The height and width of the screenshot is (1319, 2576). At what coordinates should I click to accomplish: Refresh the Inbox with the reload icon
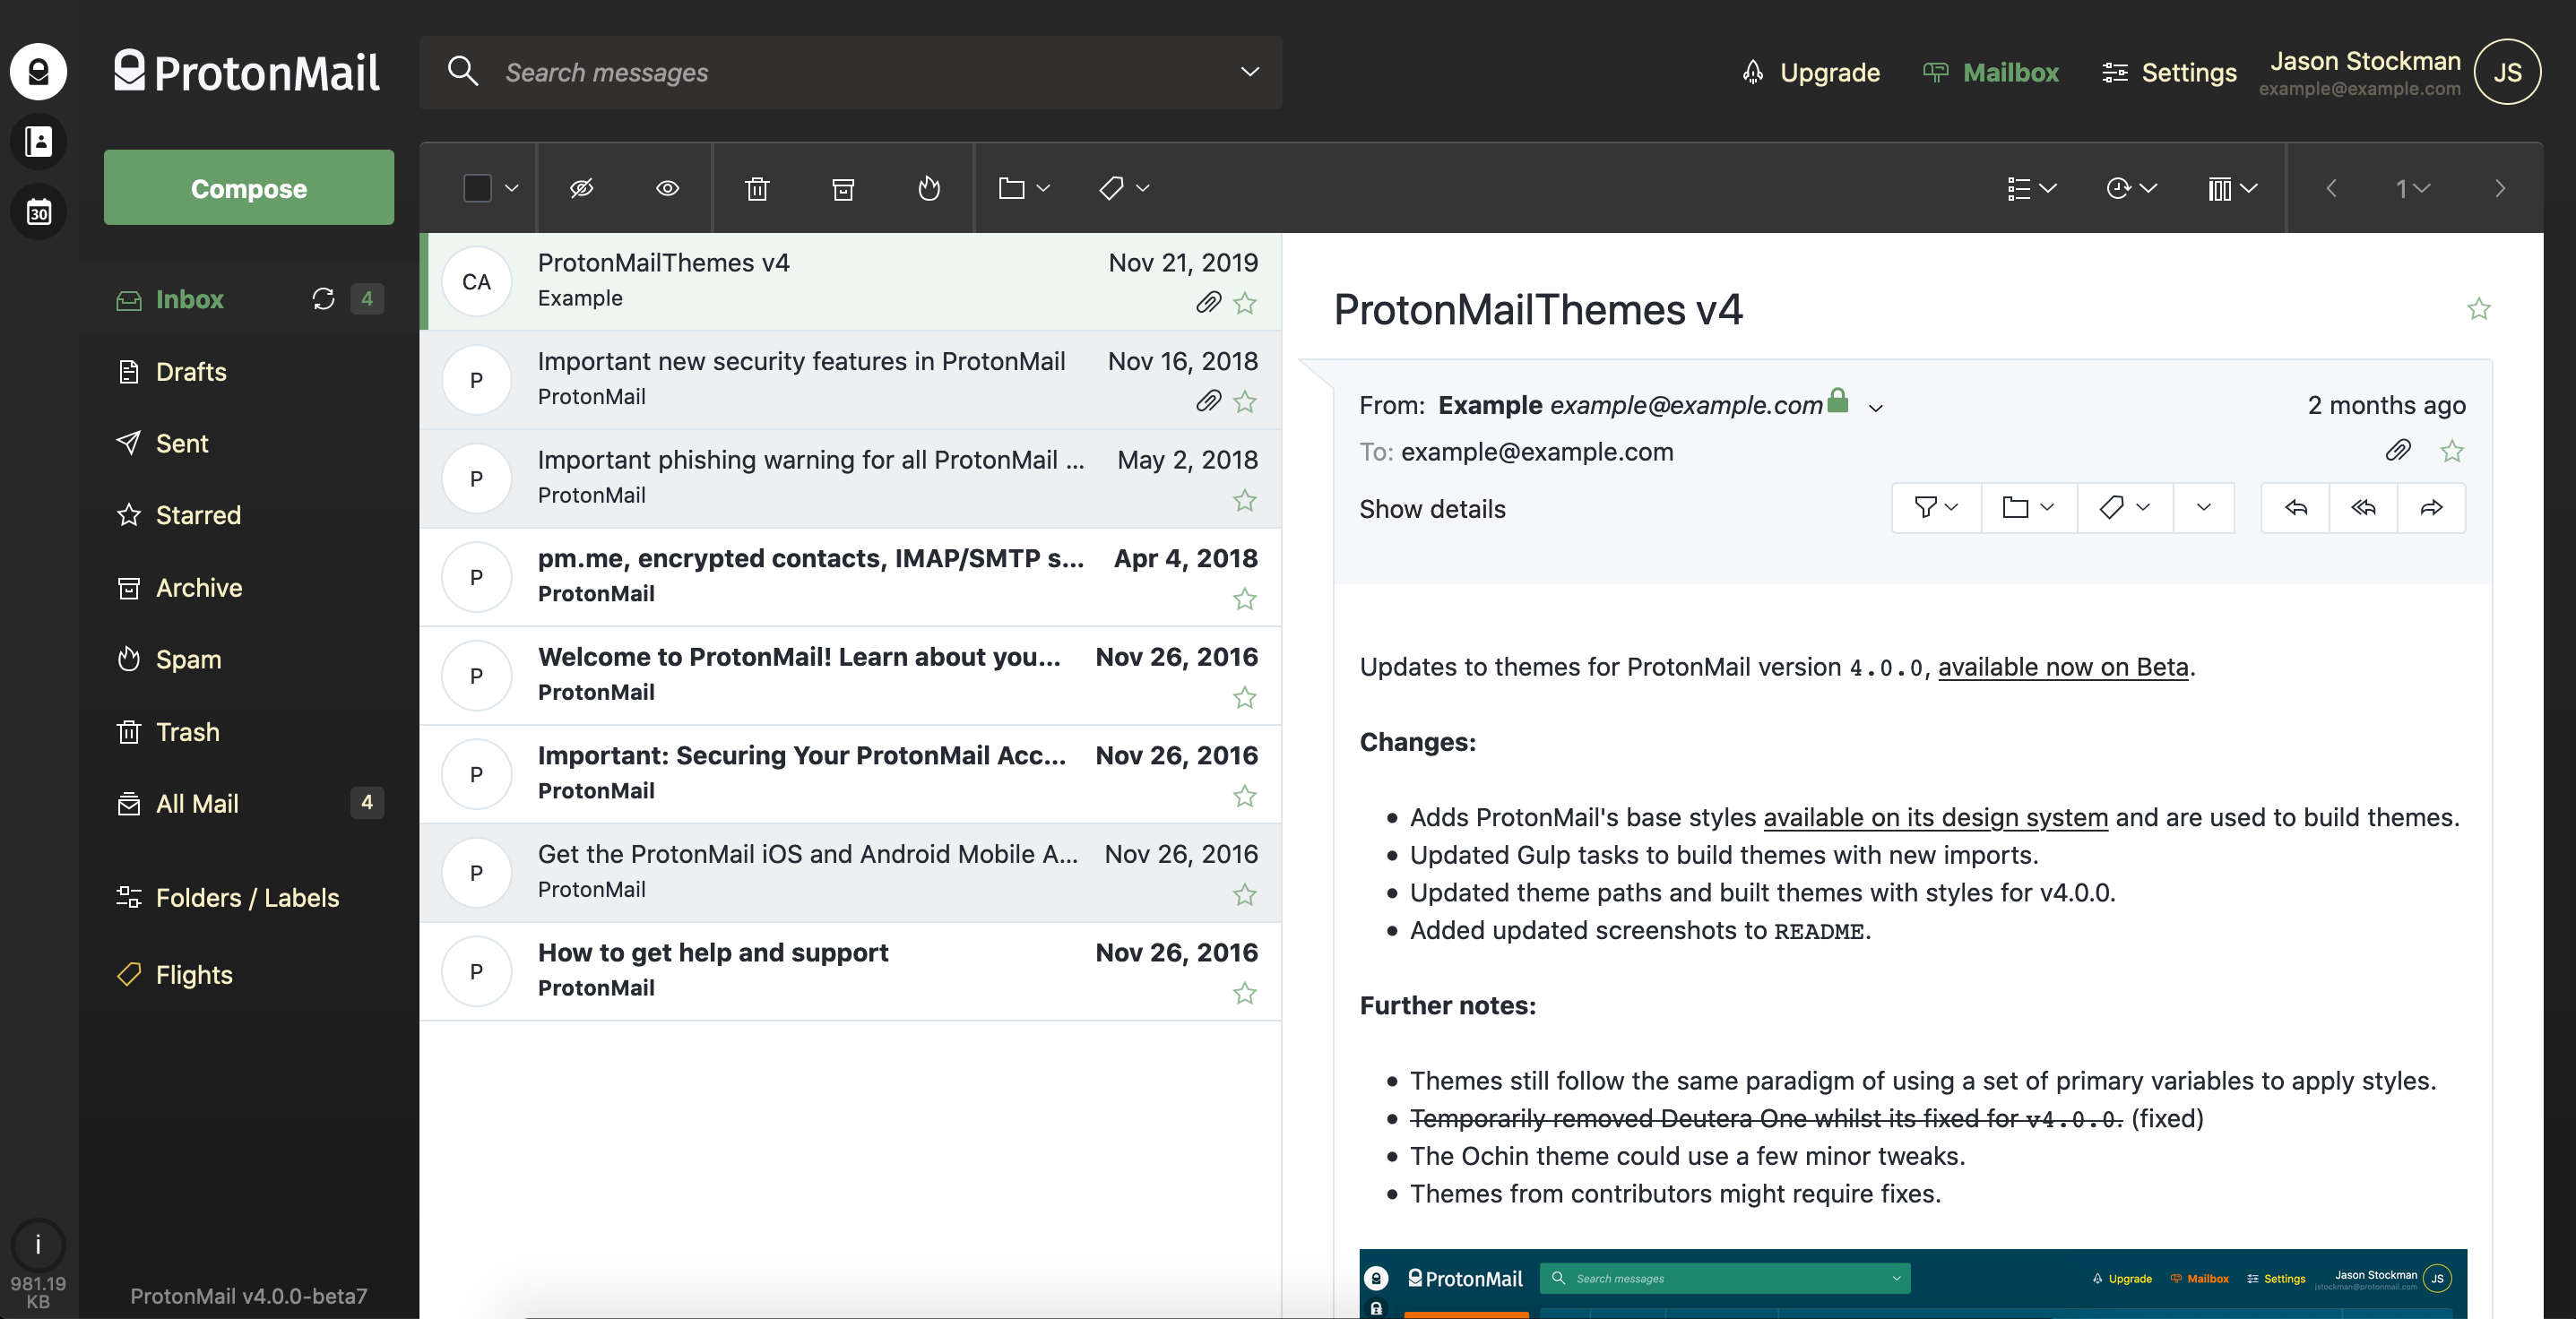[323, 299]
